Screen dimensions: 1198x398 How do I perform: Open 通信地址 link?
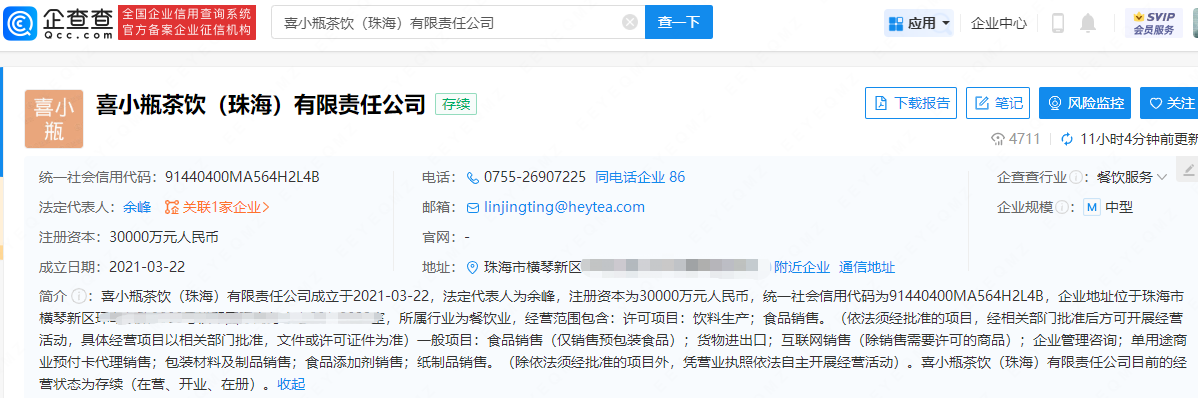pos(866,267)
